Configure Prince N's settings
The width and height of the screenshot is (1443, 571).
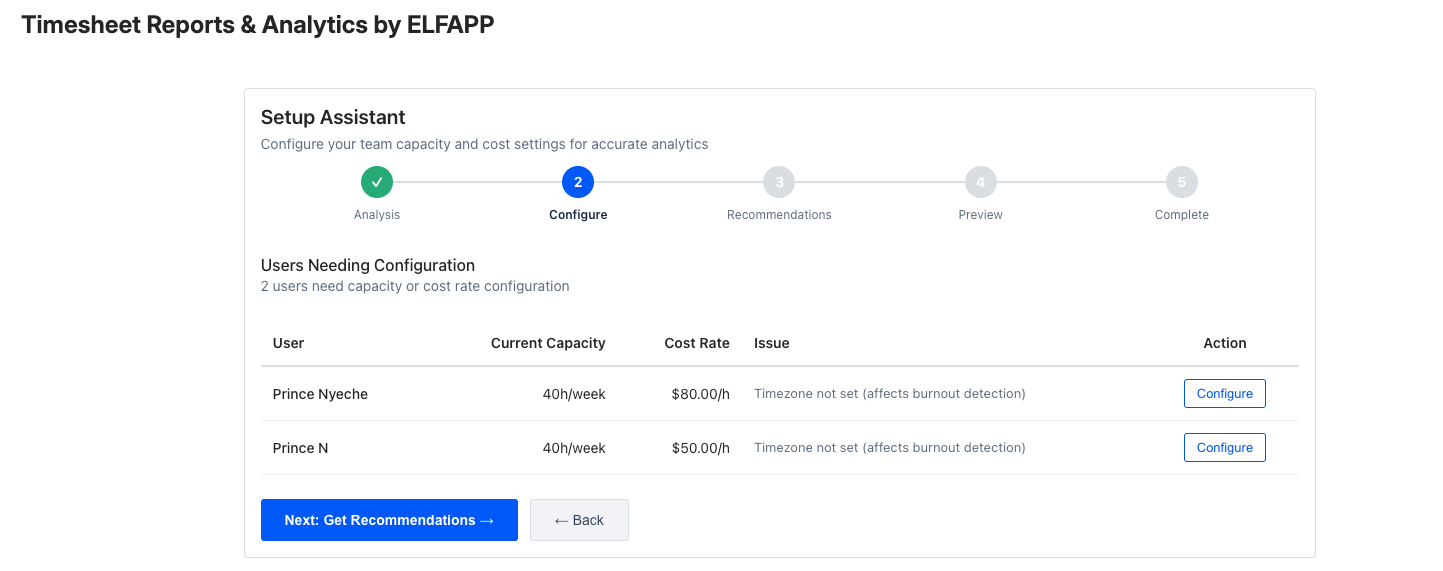coord(1225,448)
